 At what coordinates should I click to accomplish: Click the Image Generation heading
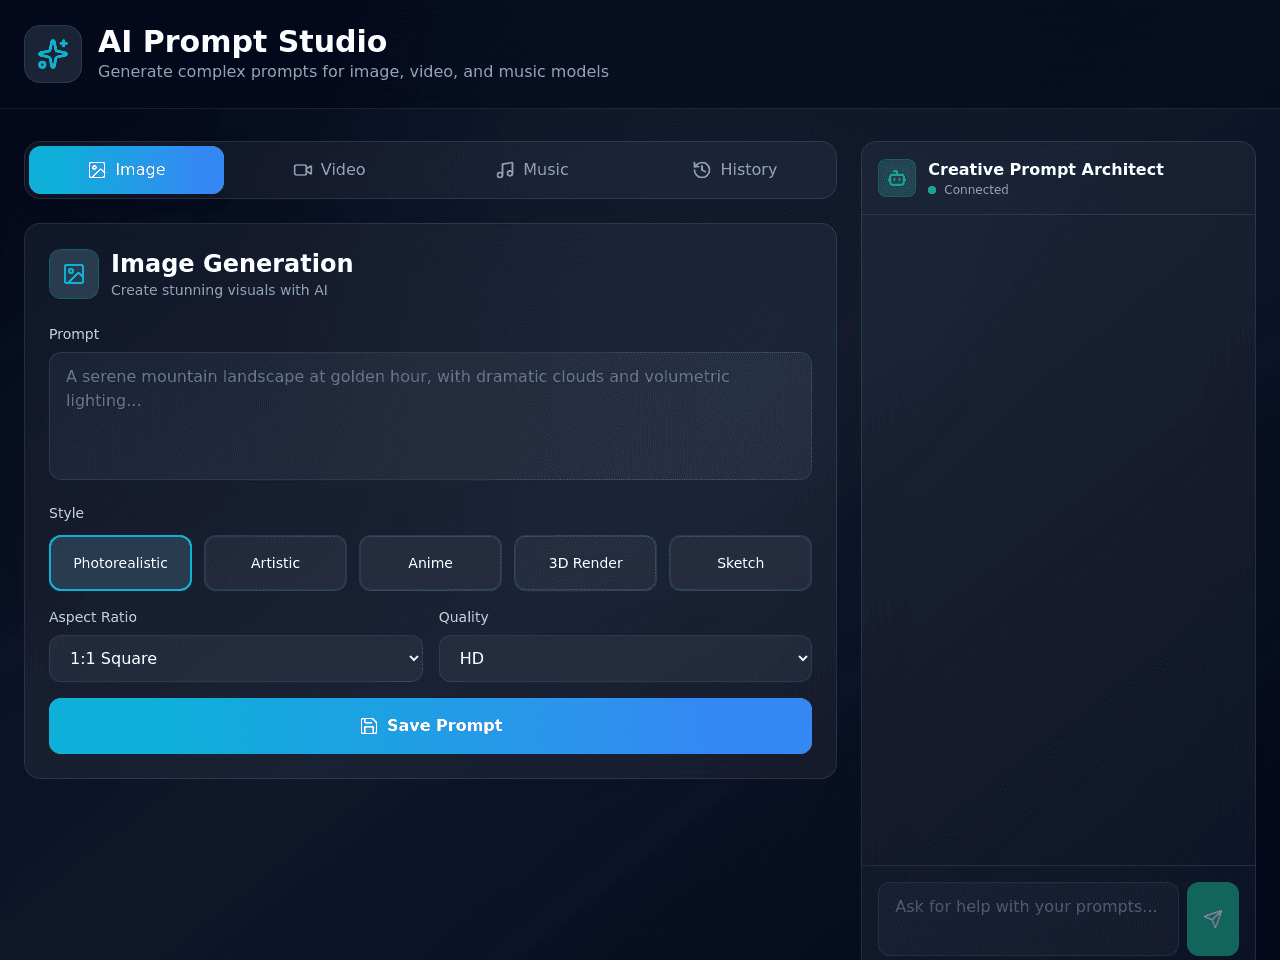(232, 263)
